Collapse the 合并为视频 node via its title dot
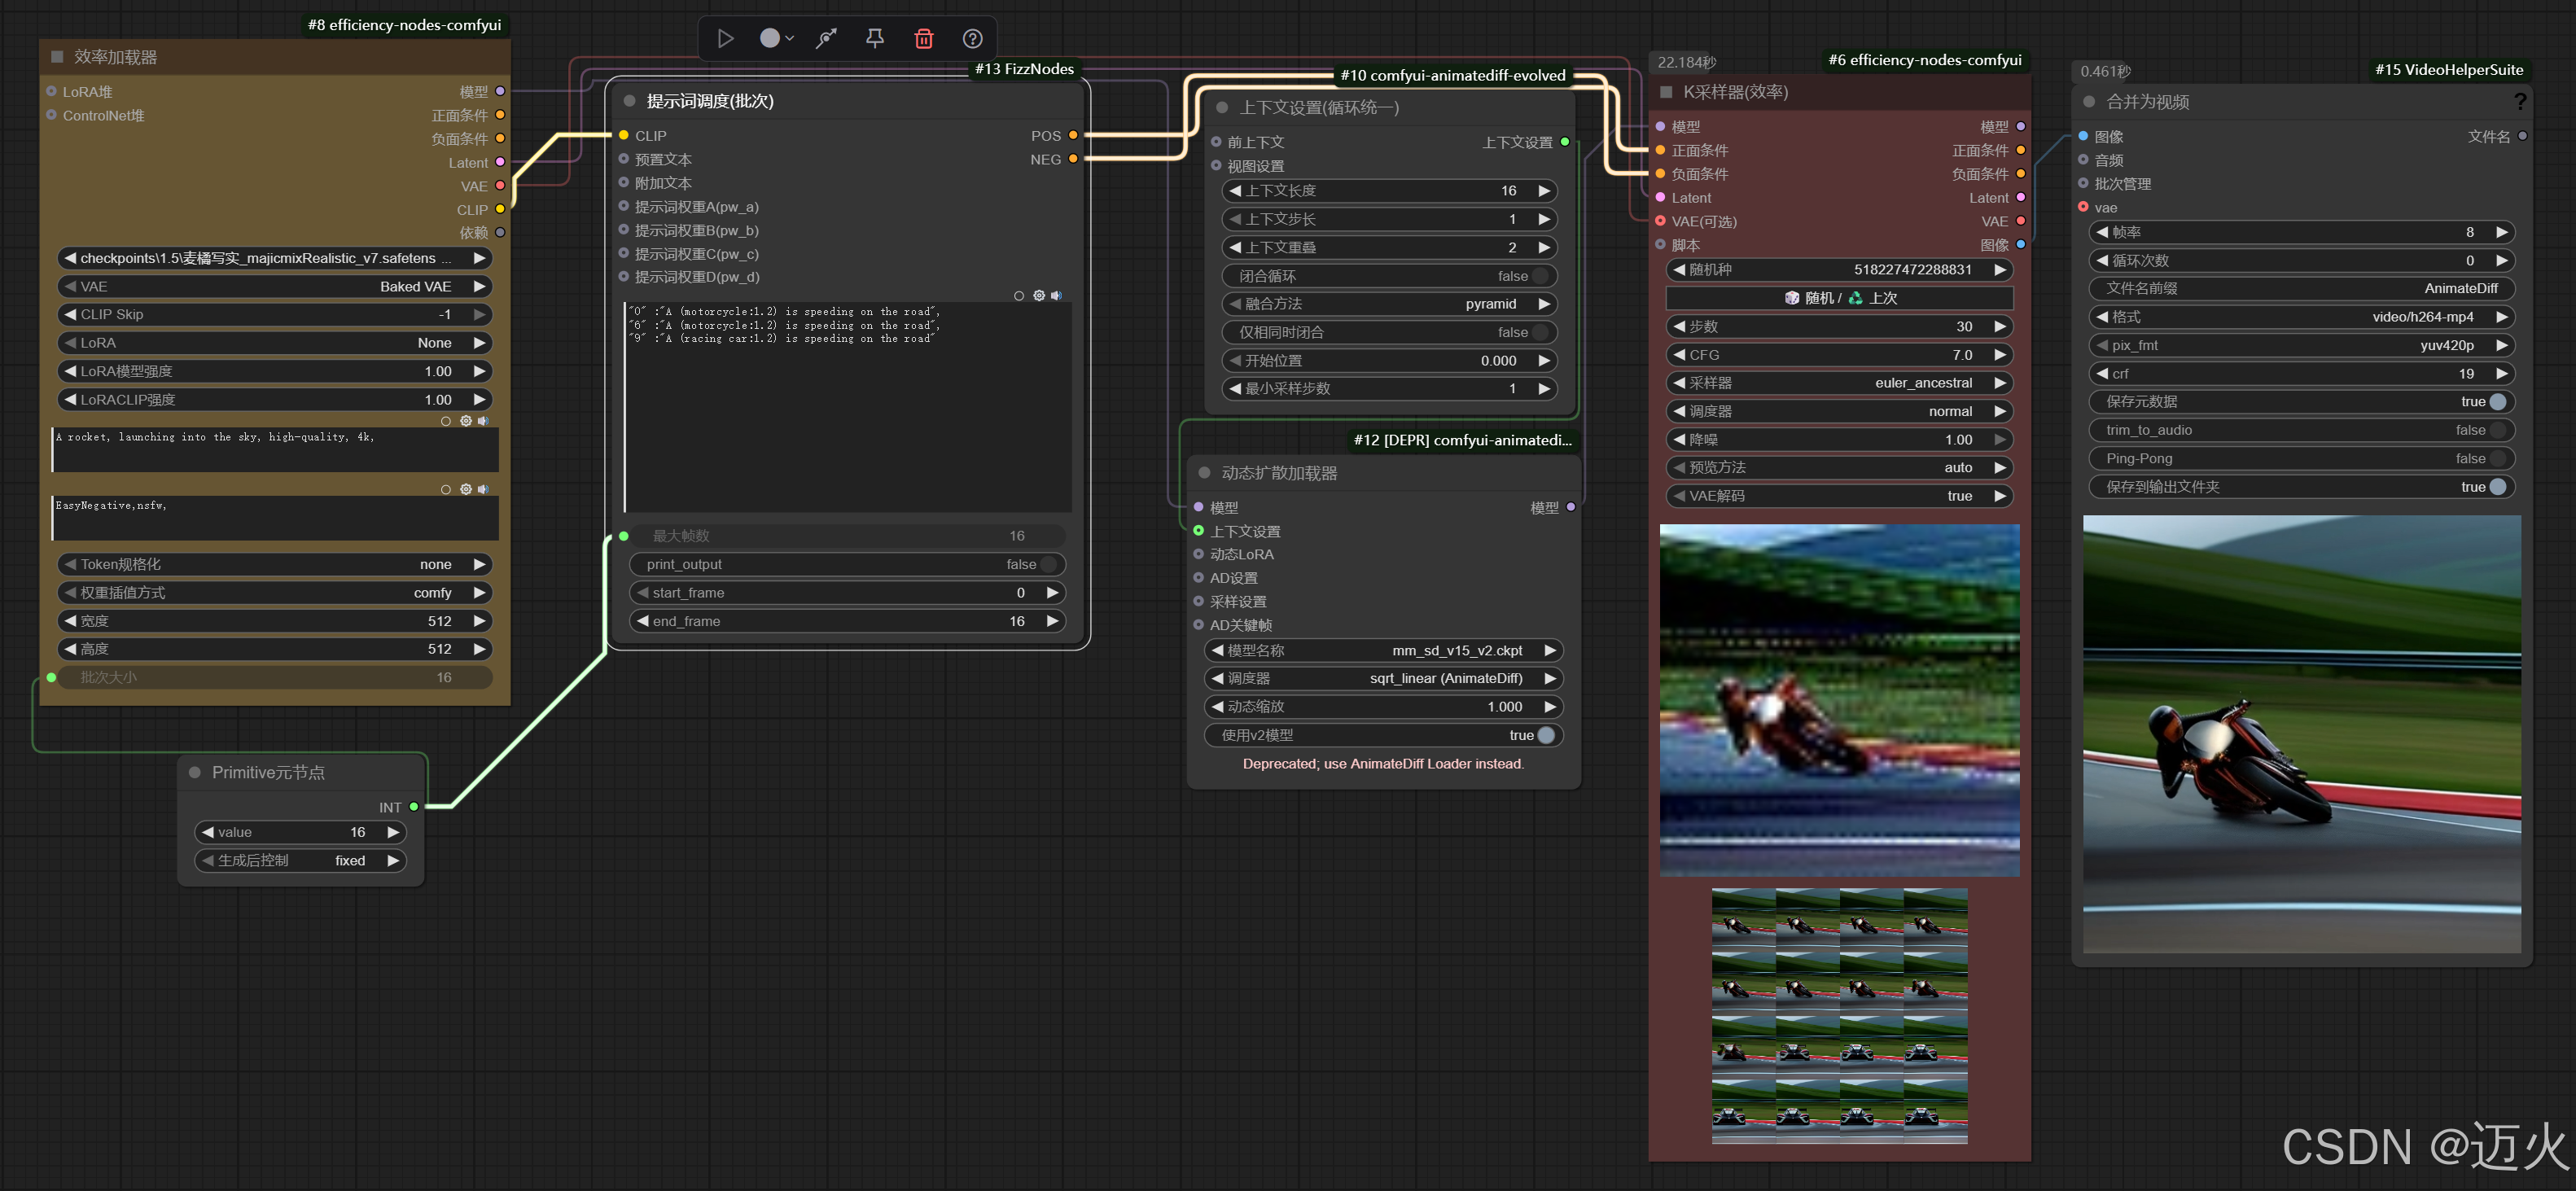This screenshot has width=2576, height=1191. click(x=2089, y=101)
